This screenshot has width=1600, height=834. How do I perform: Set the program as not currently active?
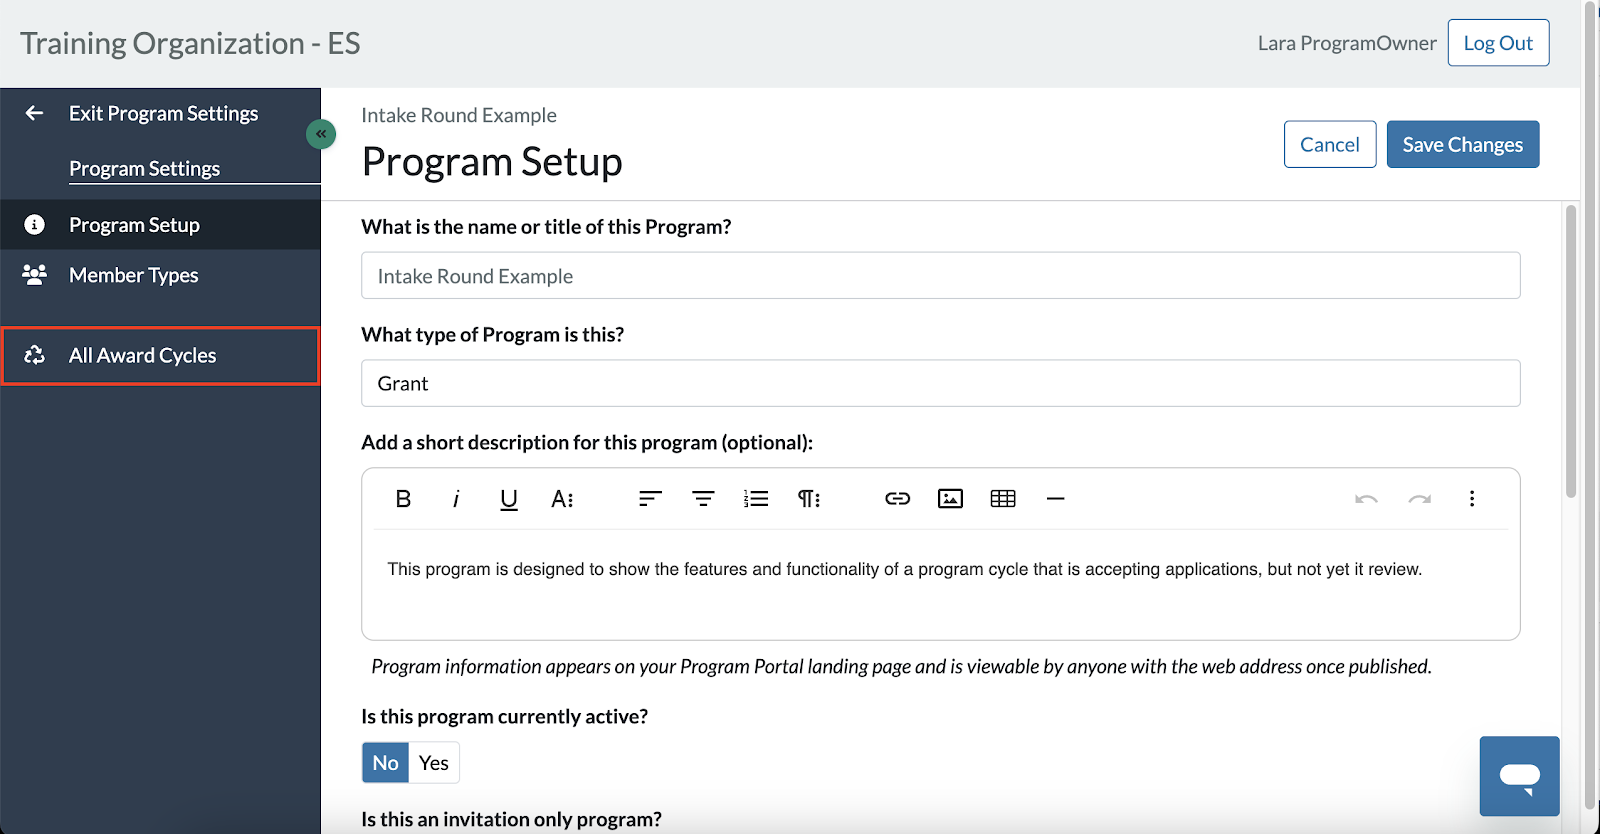pos(384,762)
